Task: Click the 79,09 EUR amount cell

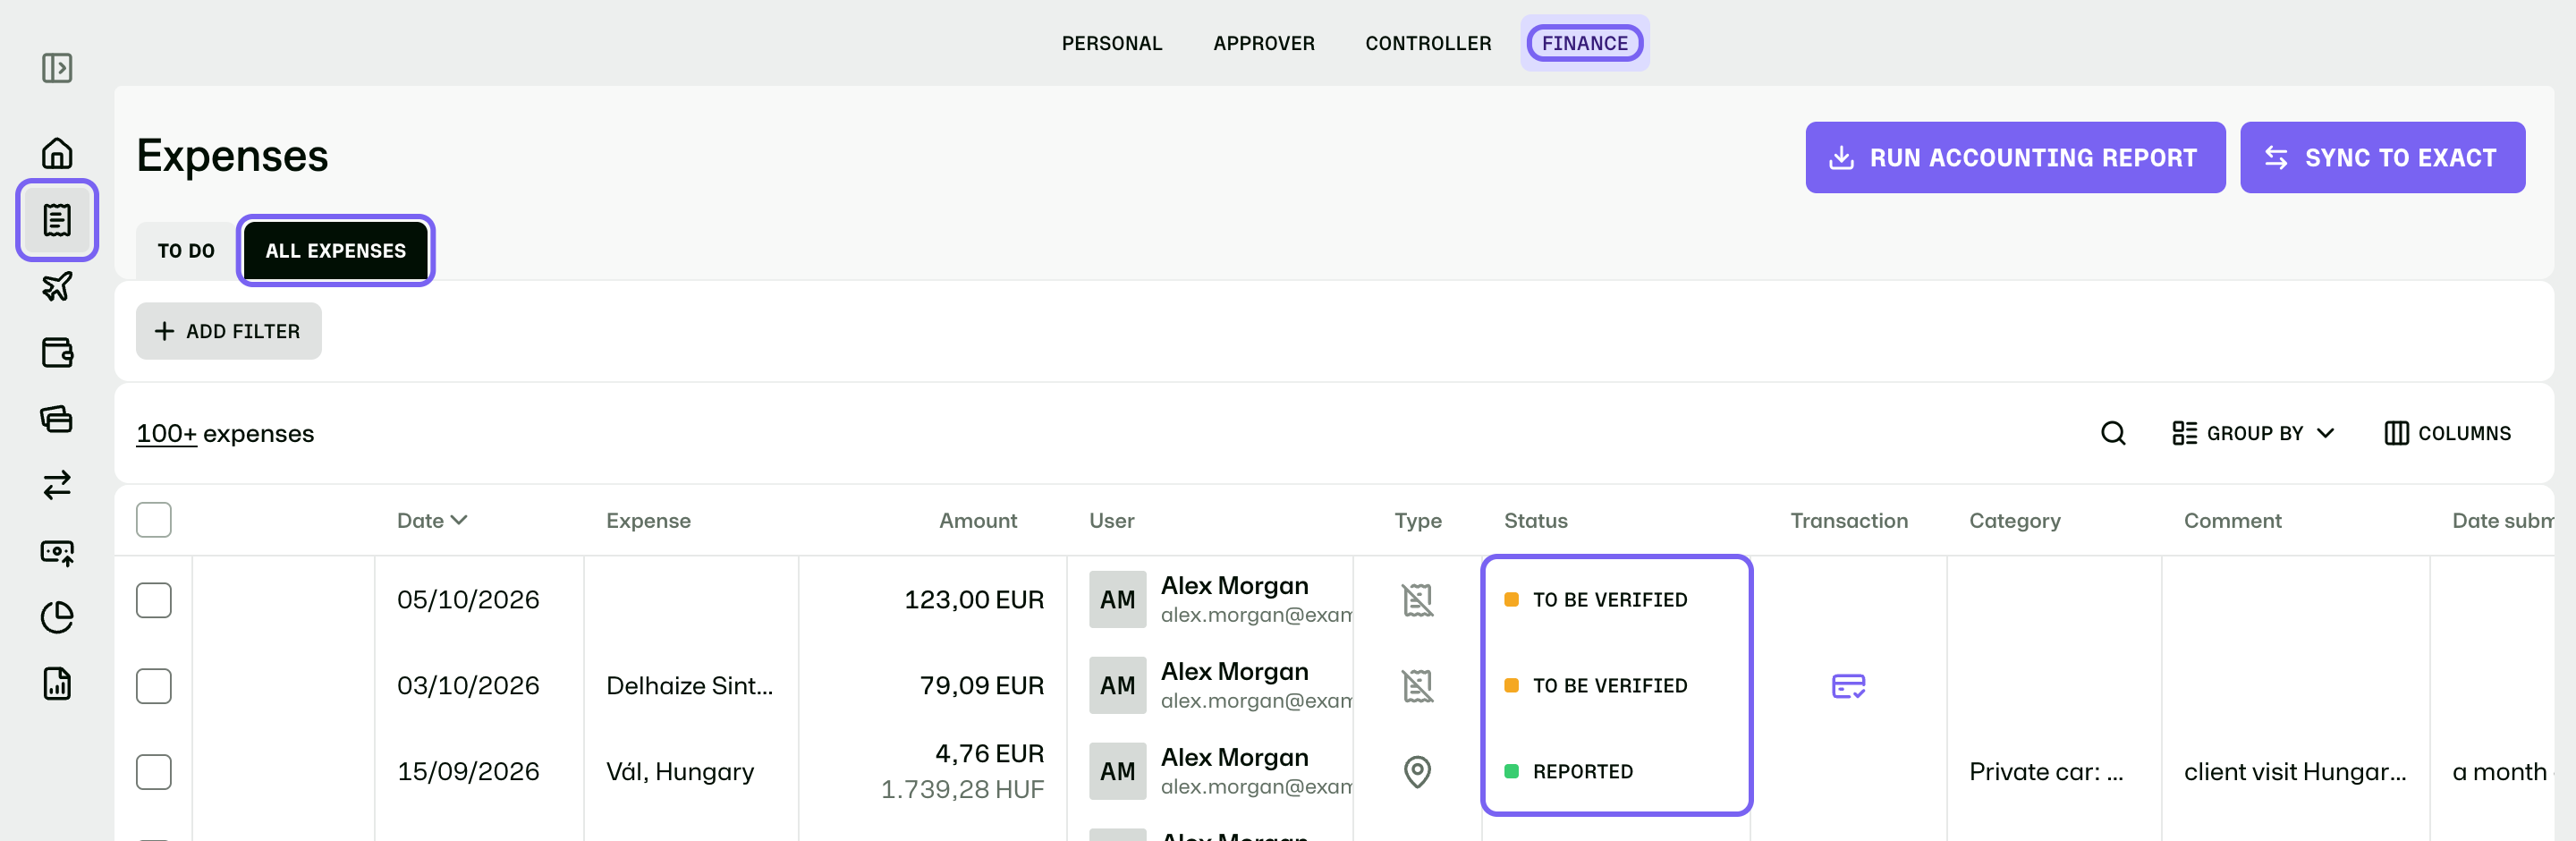Action: [x=981, y=686]
